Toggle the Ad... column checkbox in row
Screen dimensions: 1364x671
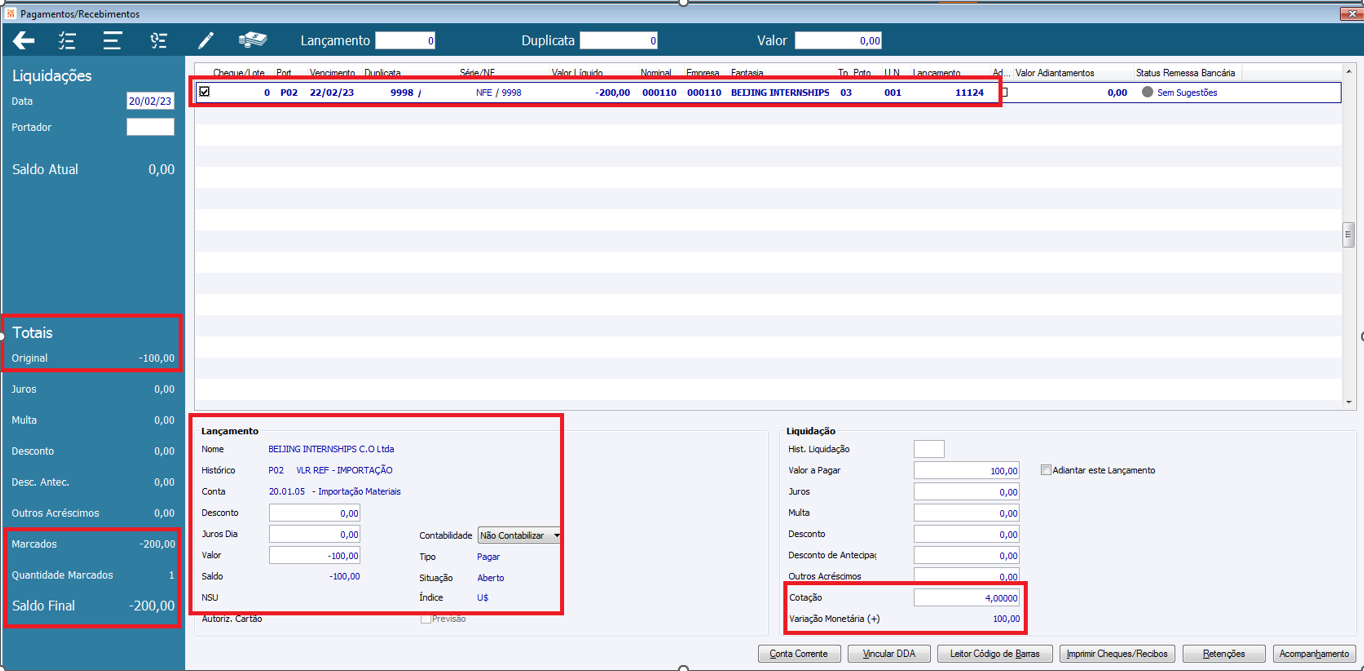(1005, 92)
